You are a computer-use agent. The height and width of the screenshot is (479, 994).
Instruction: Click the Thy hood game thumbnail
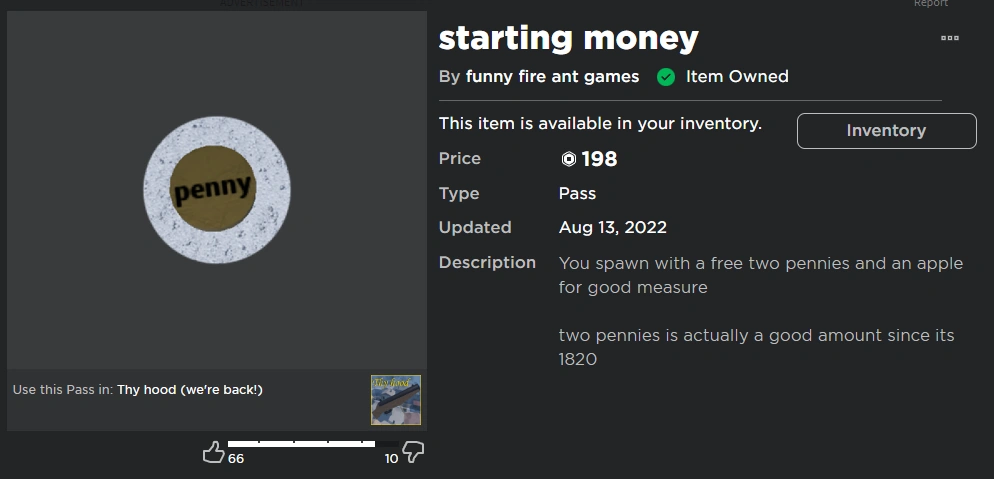(395, 400)
